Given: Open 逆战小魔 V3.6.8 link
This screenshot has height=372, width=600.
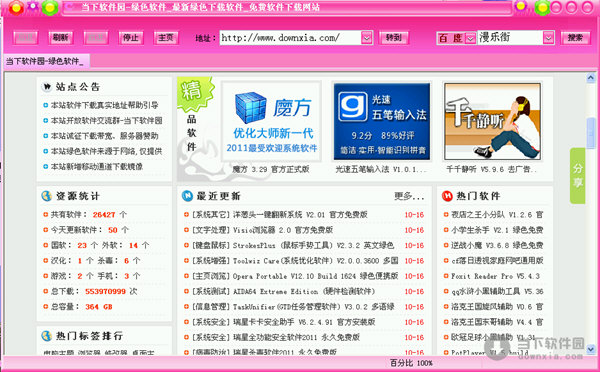Looking at the screenshot, I should [x=497, y=245].
